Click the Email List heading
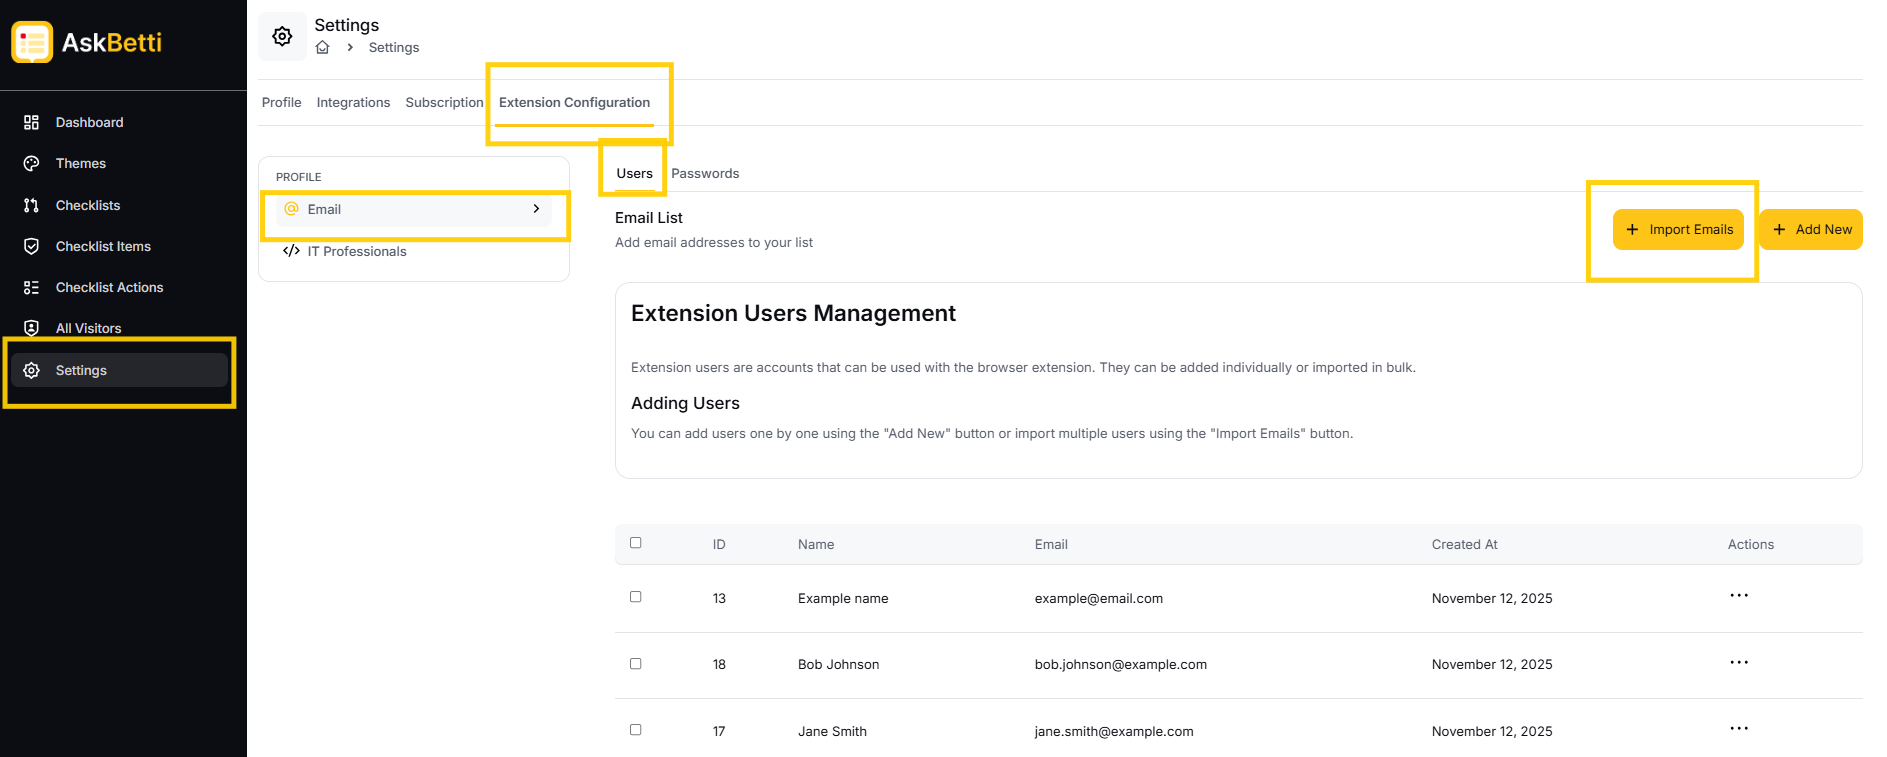1887x757 pixels. pyautogui.click(x=648, y=217)
